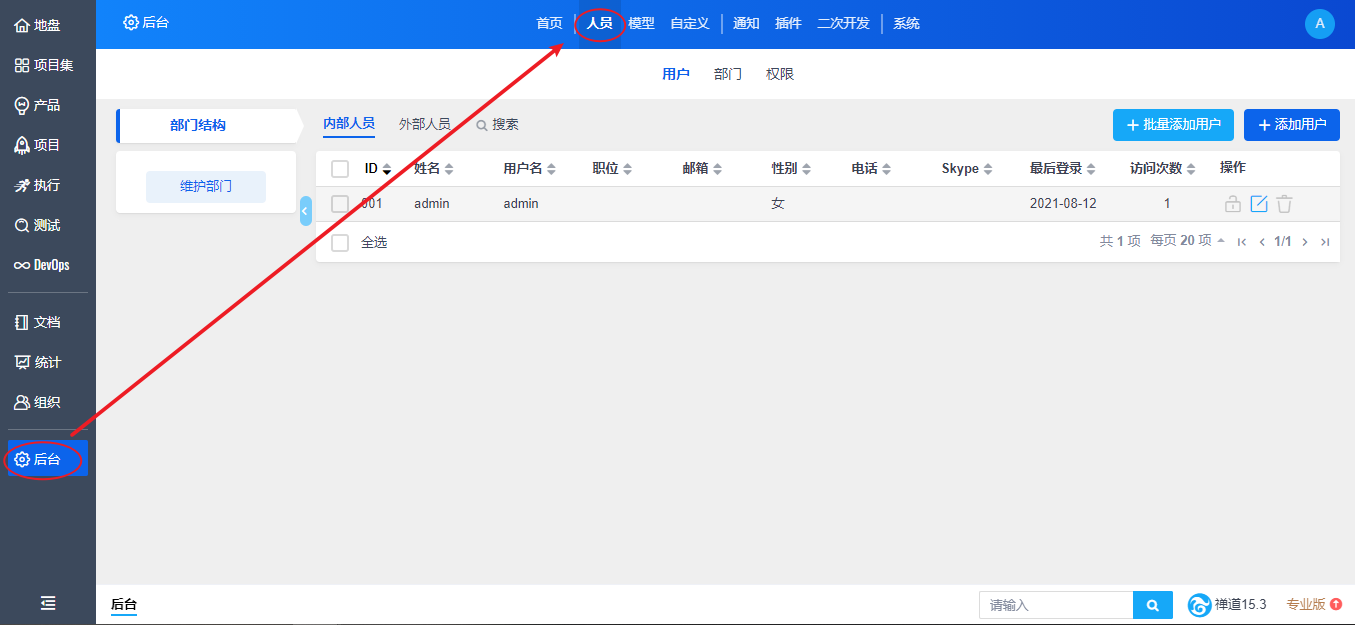Viewport: 1355px width, 625px height.
Task: Open the 测试 sidebar module
Action: pos(38,225)
